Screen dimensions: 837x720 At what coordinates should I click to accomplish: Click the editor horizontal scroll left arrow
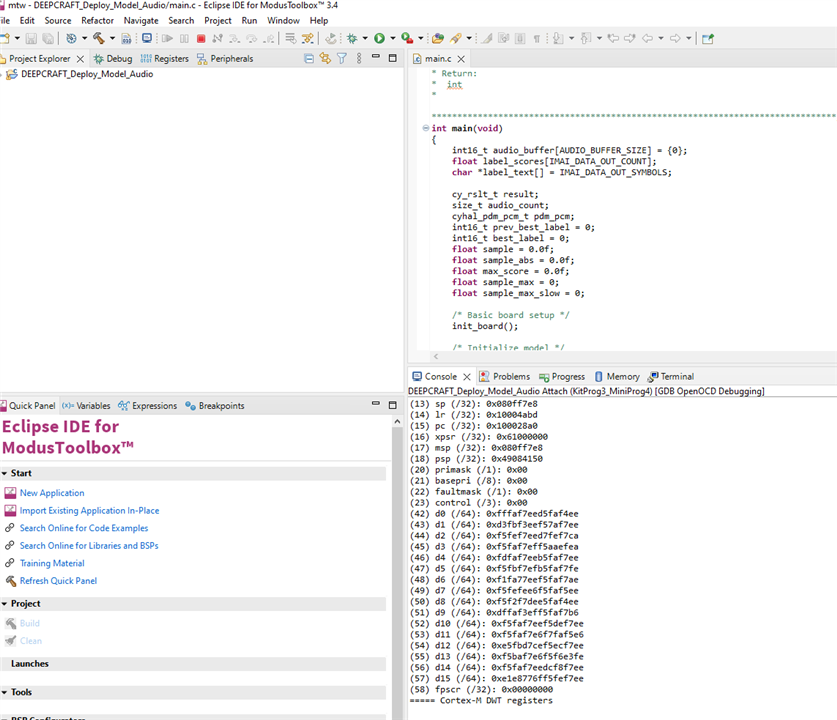pyautogui.click(x=436, y=357)
